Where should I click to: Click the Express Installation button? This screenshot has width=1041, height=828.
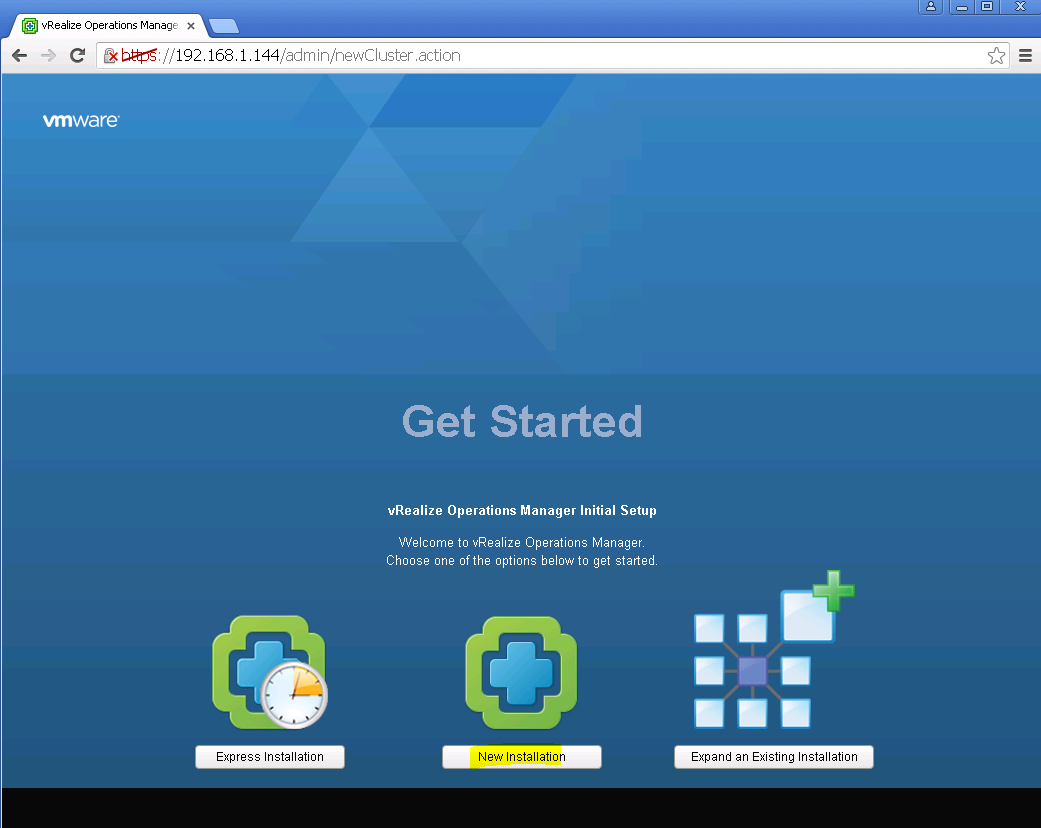click(270, 757)
